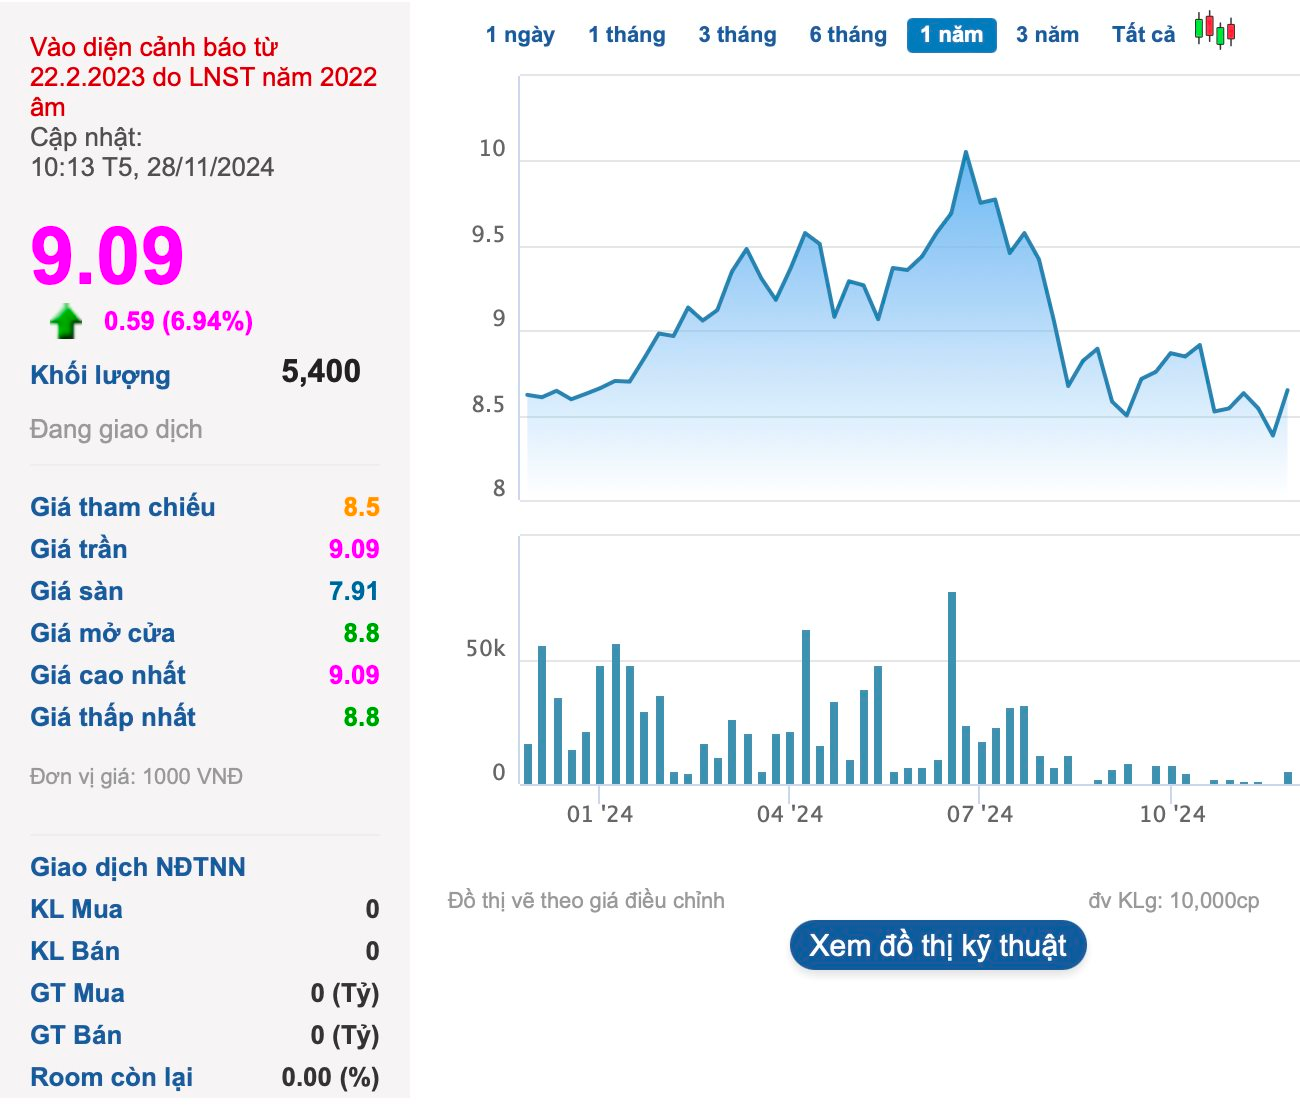Open Xem đồ thị kỹ thuật button
This screenshot has width=1300, height=1108.
pyautogui.click(x=937, y=946)
